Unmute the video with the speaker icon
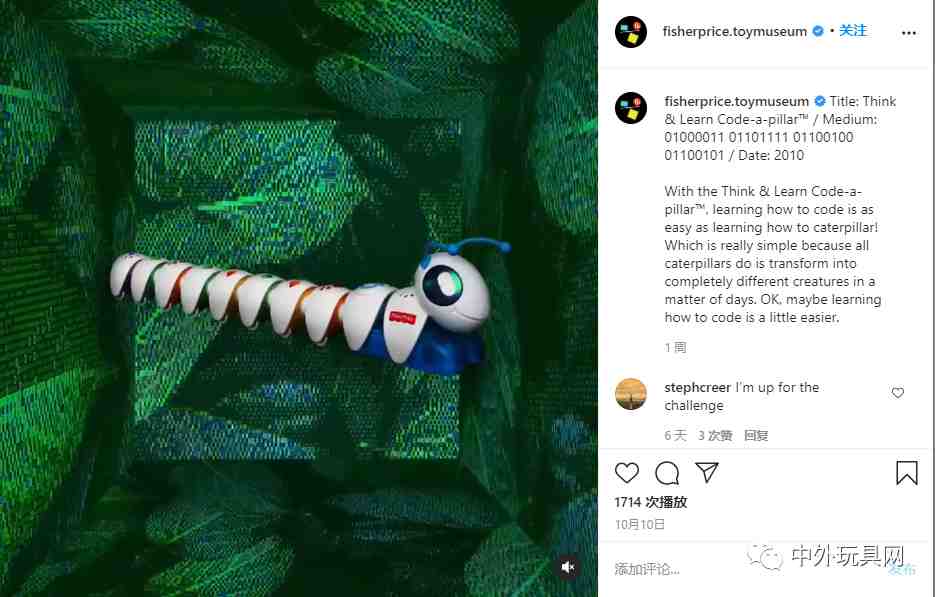The image size is (935, 597). tap(568, 567)
